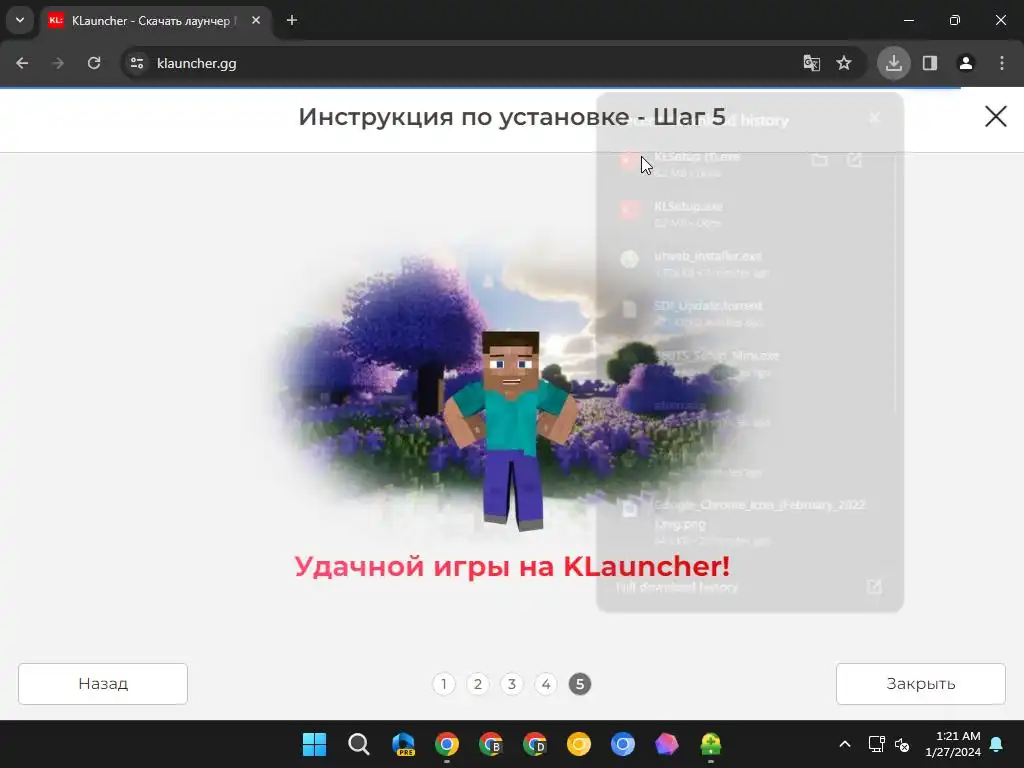Screen dimensions: 1024x768
Task: Restore down the Chrome window
Action: click(955, 20)
